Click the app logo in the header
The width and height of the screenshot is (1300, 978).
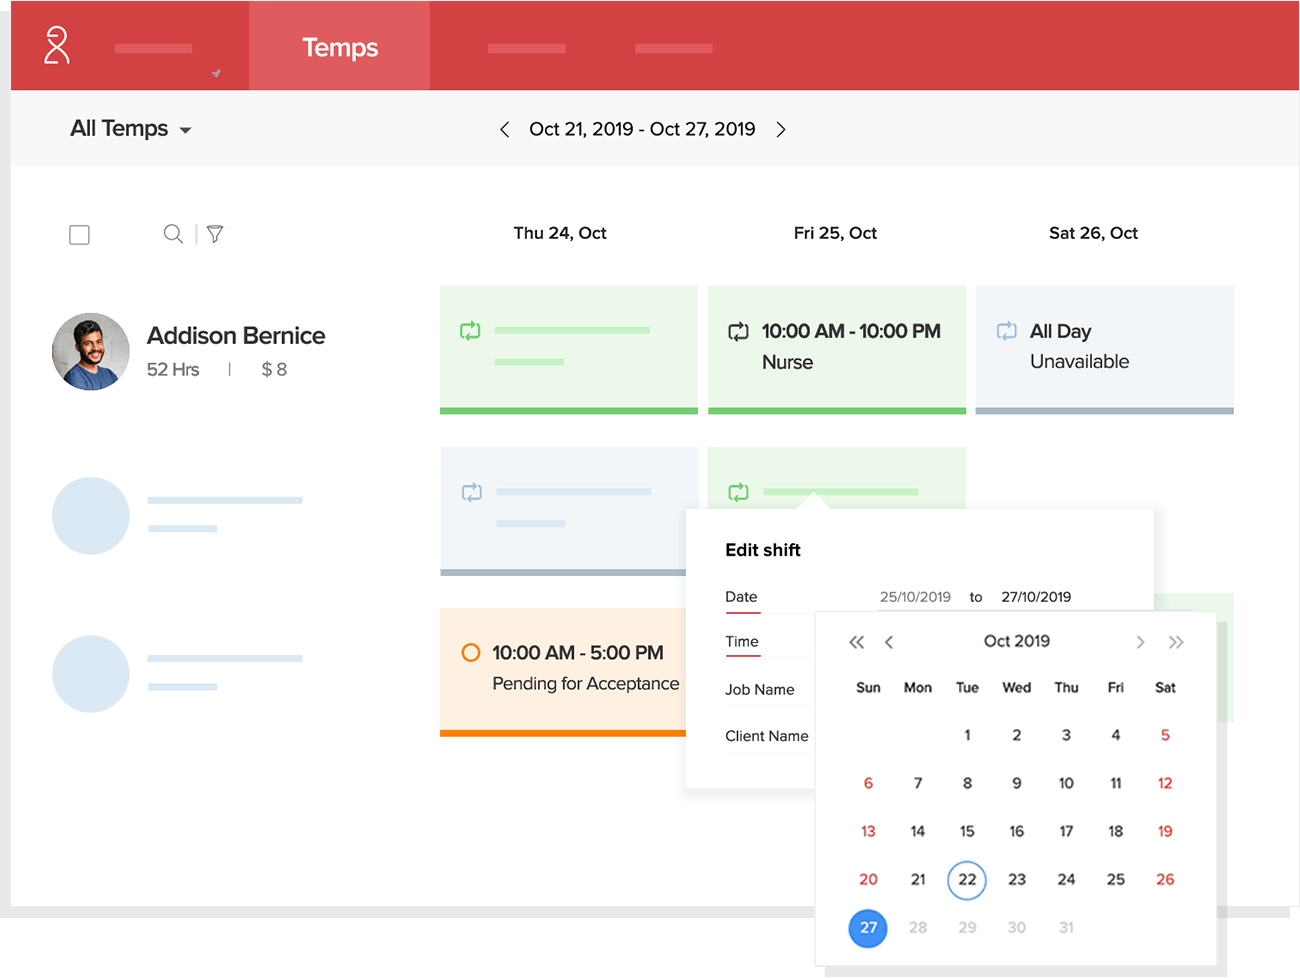[57, 46]
